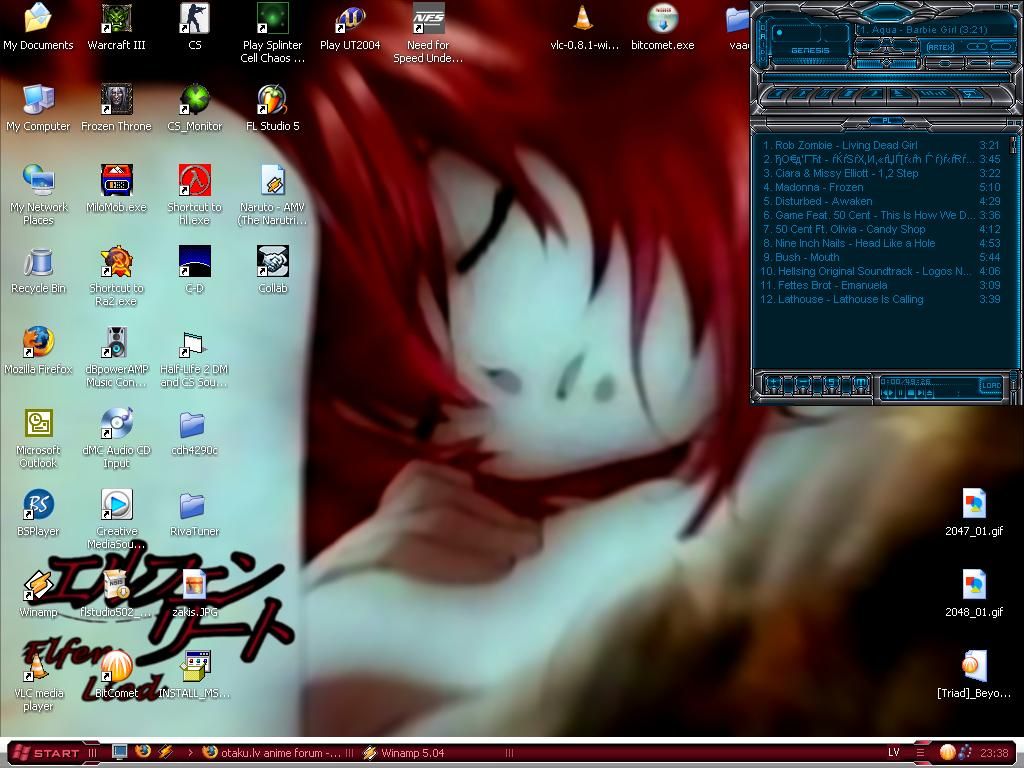Adjust the Winamp volume slider
The width and height of the screenshot is (1024, 768).
pyautogui.click(x=887, y=63)
